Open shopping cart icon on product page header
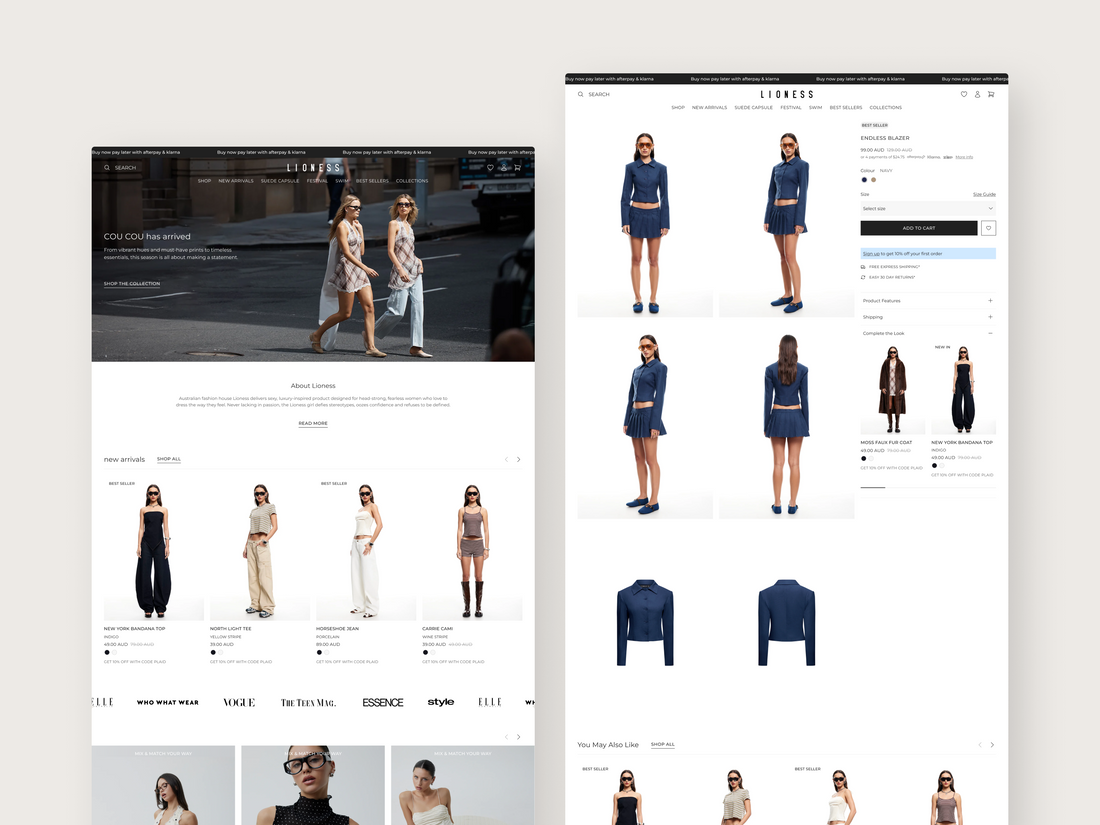Image resolution: width=1100 pixels, height=825 pixels. coord(991,94)
